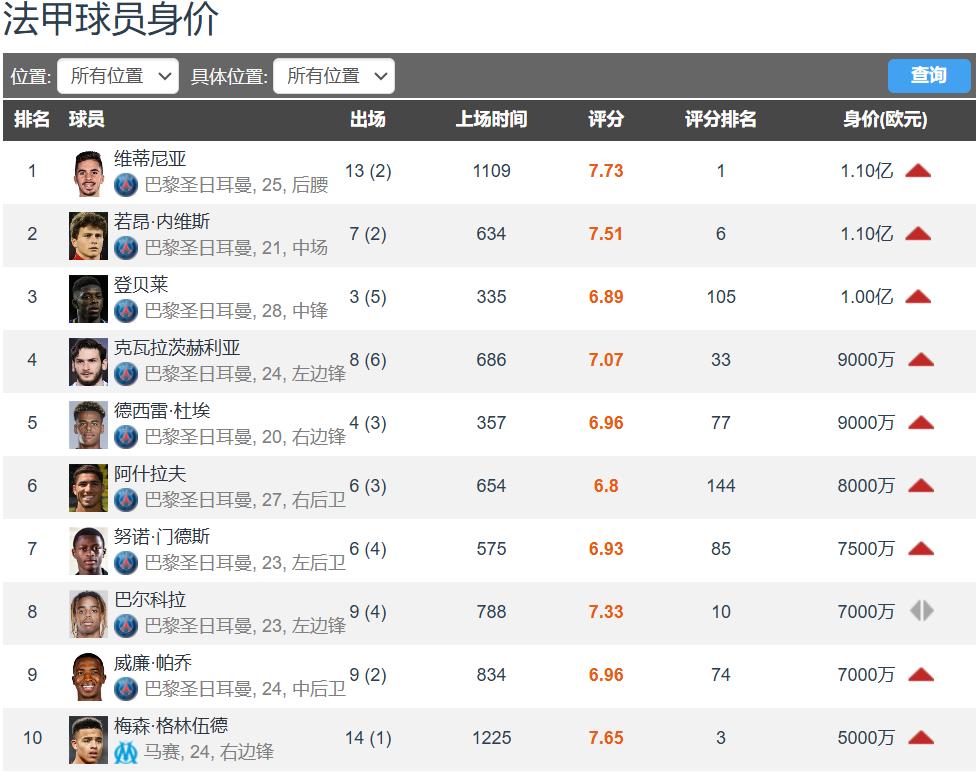This screenshot has height=772, width=976.
Task: Select 登贝莱's player avatar
Action: [x=88, y=299]
